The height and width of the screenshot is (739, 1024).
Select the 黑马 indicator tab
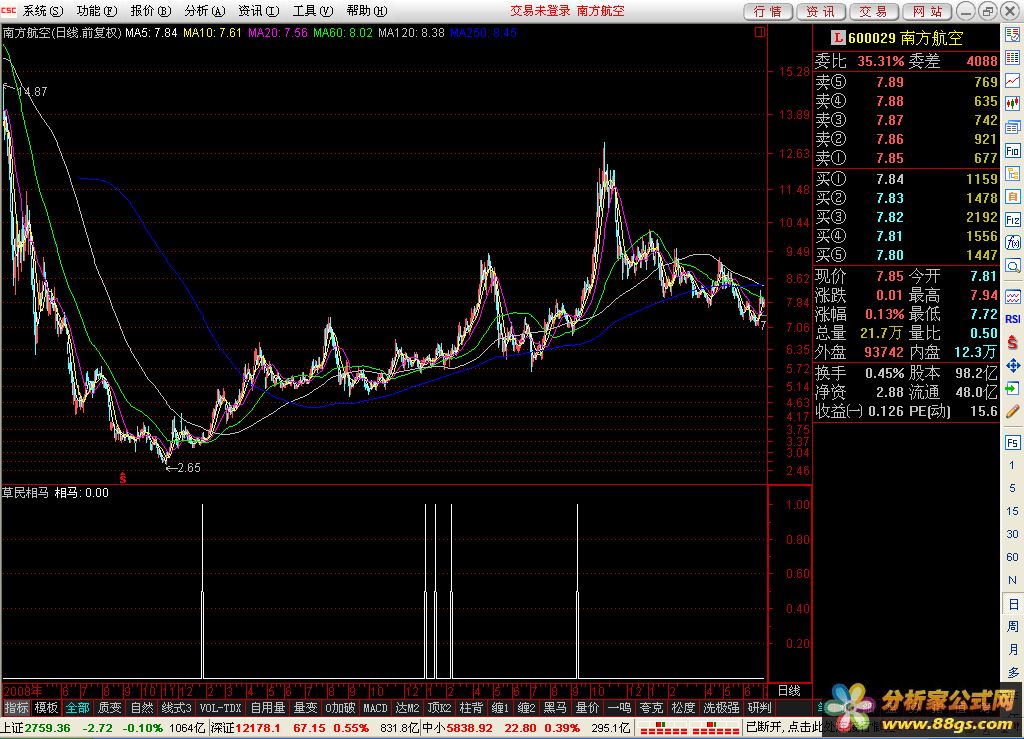pyautogui.click(x=556, y=708)
